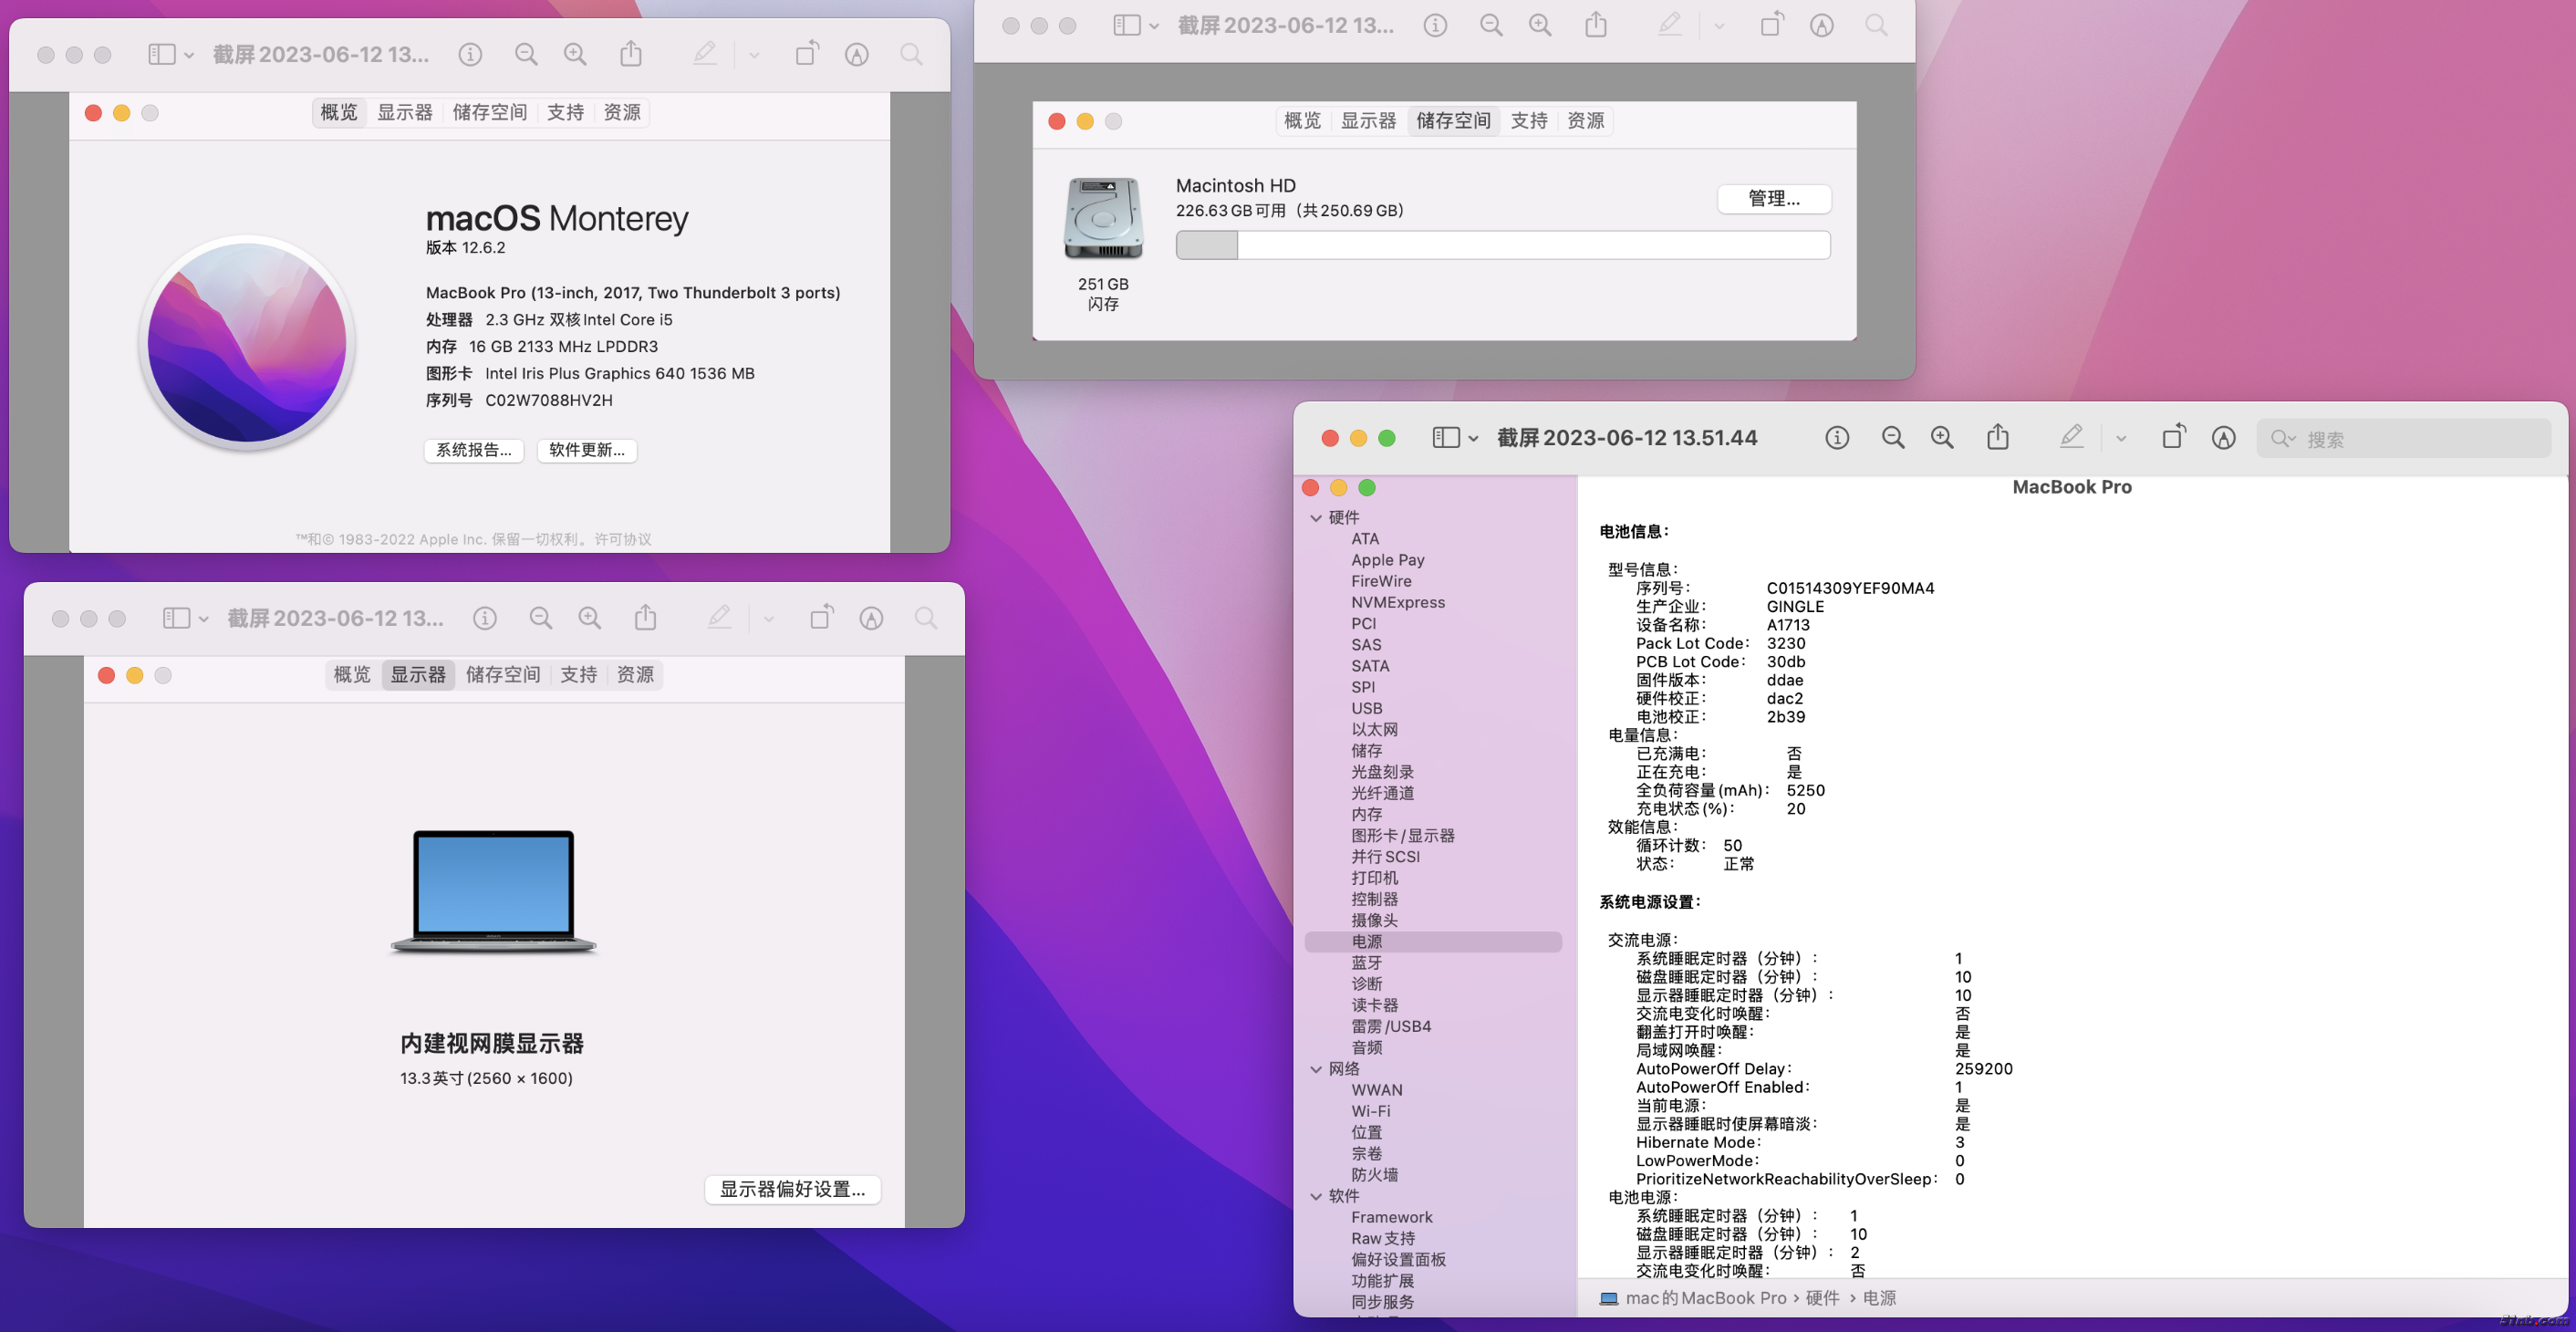The image size is (2576, 1332).
Task: Zoom in on the Macintosh HD storage window
Action: click(1540, 25)
